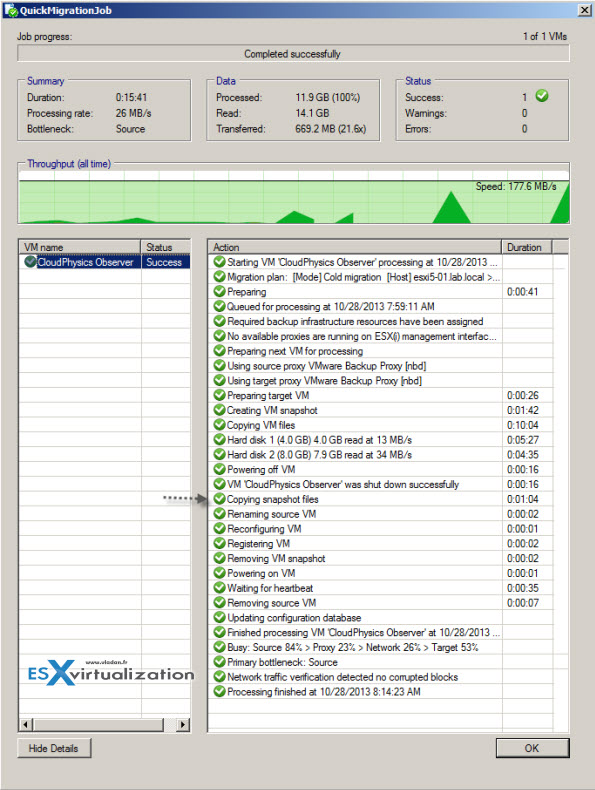Click the QuickMigrationJob title bar icon
The image size is (595, 790).
pos(11,10)
